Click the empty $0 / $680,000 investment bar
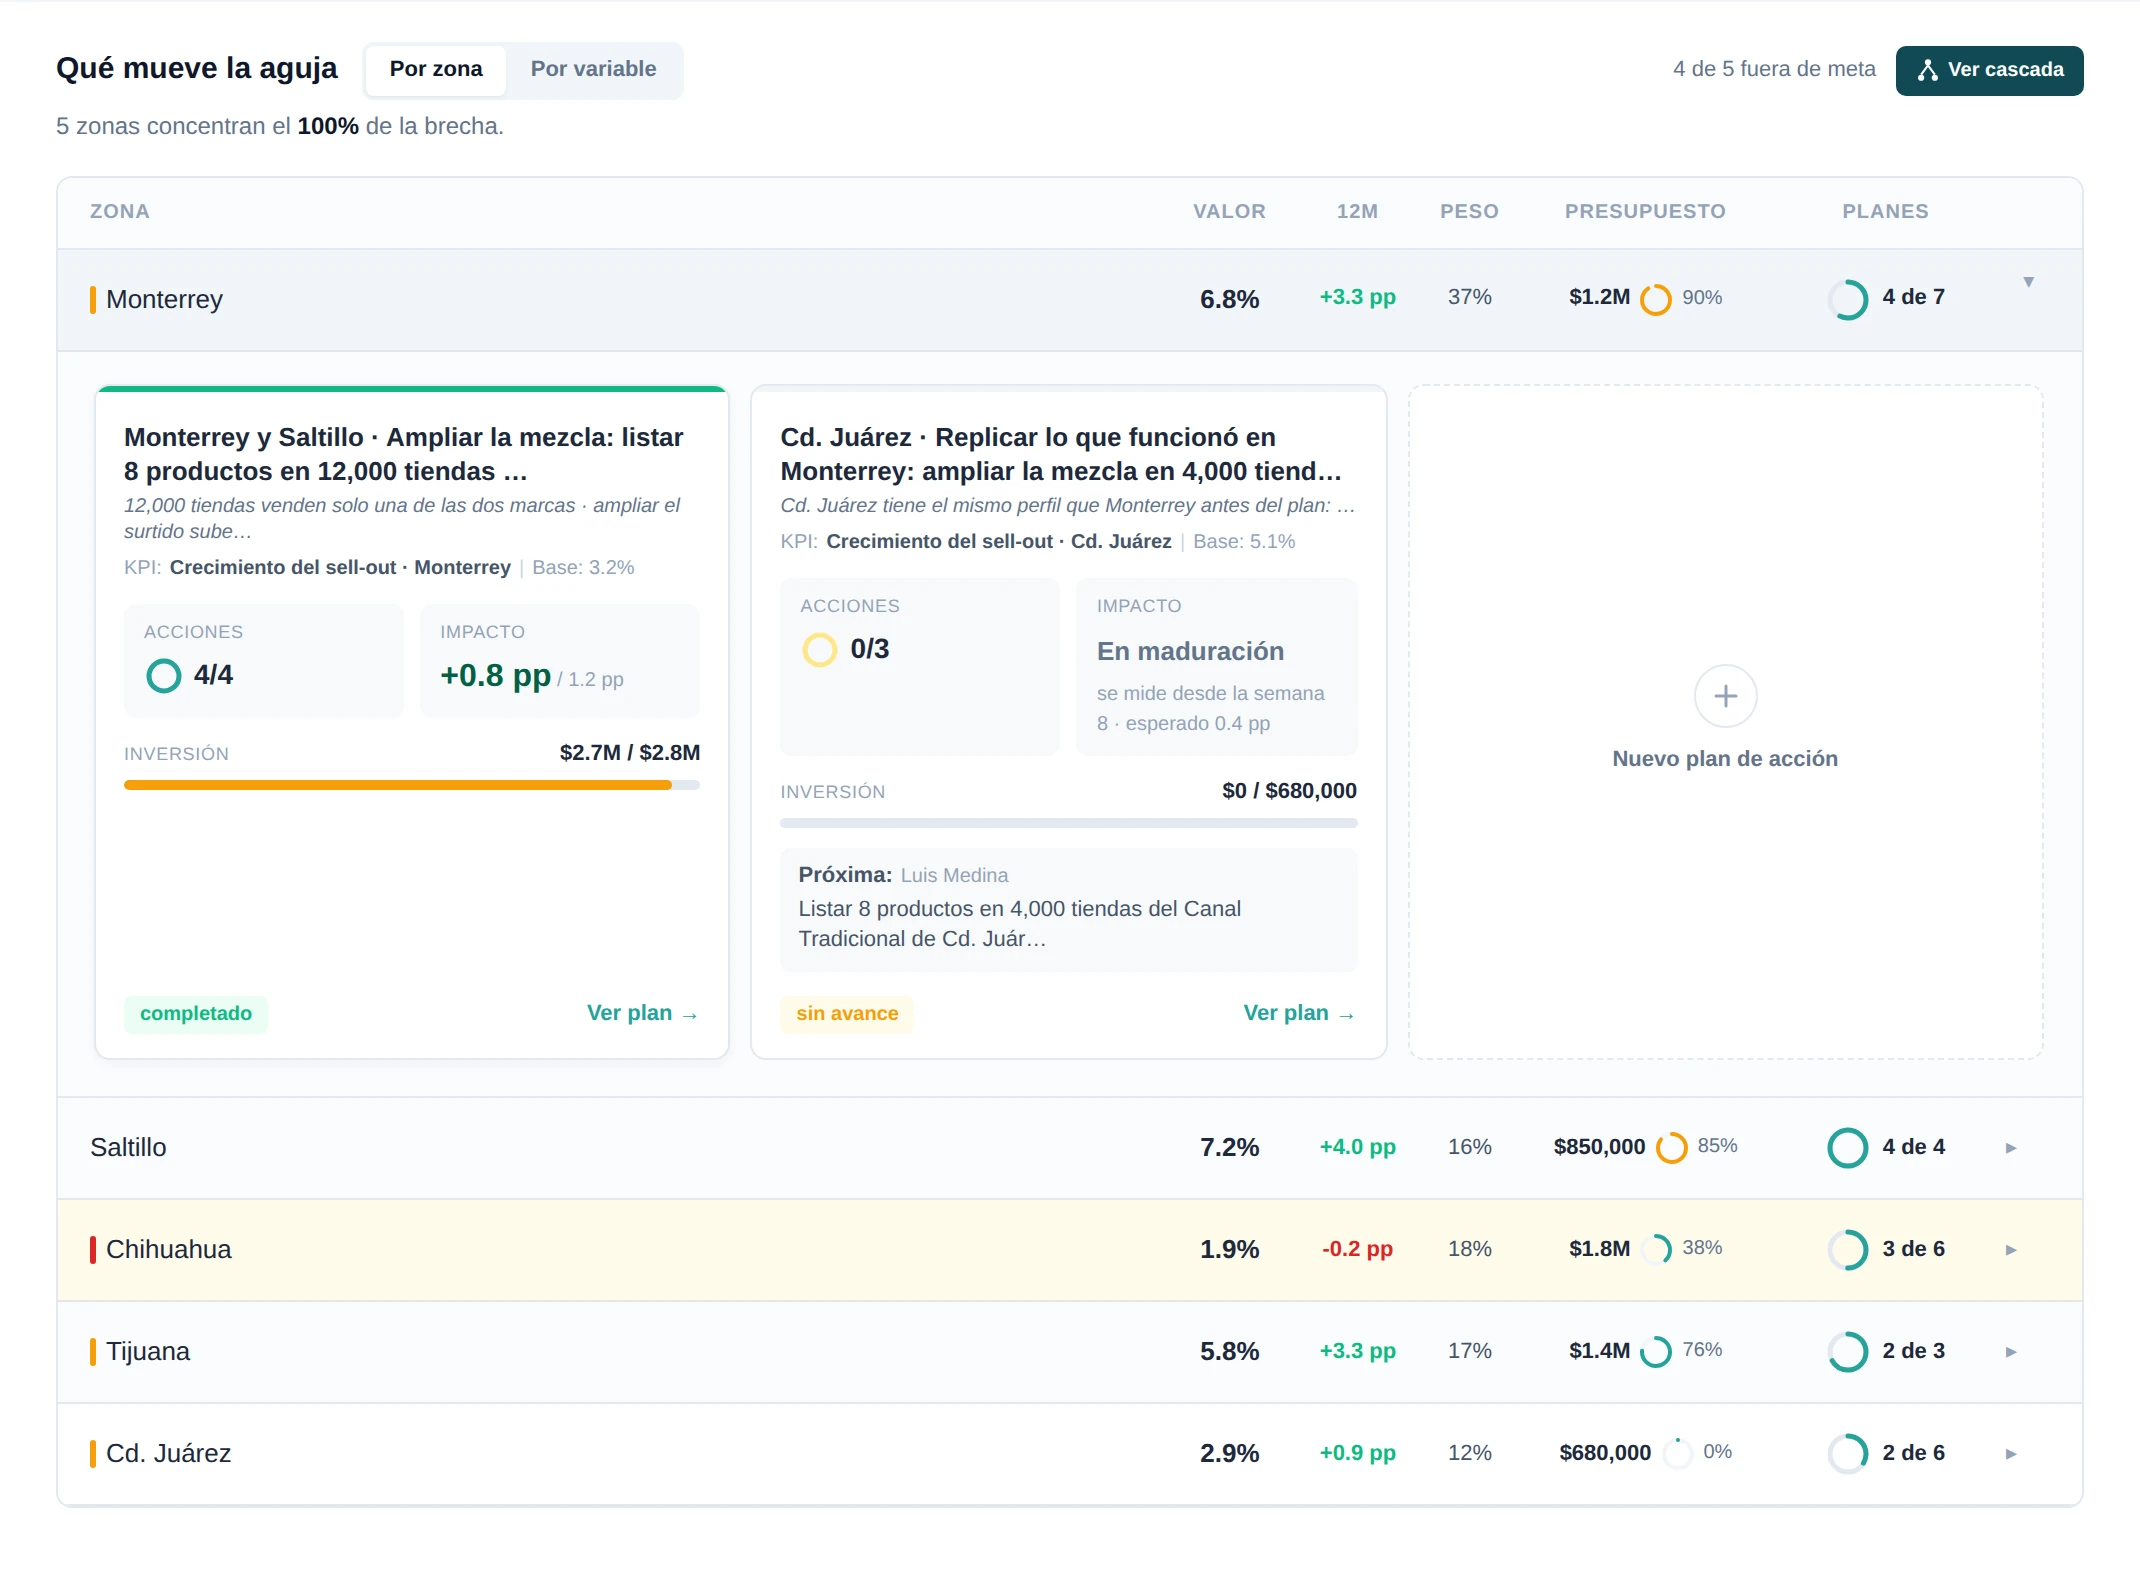 pos(1068,823)
